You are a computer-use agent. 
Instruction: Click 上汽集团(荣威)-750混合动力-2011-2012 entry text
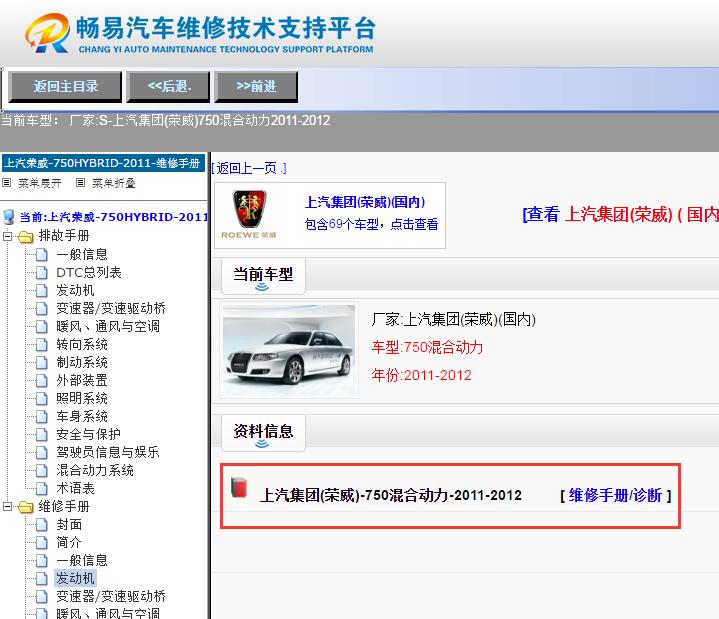pyautogui.click(x=391, y=496)
